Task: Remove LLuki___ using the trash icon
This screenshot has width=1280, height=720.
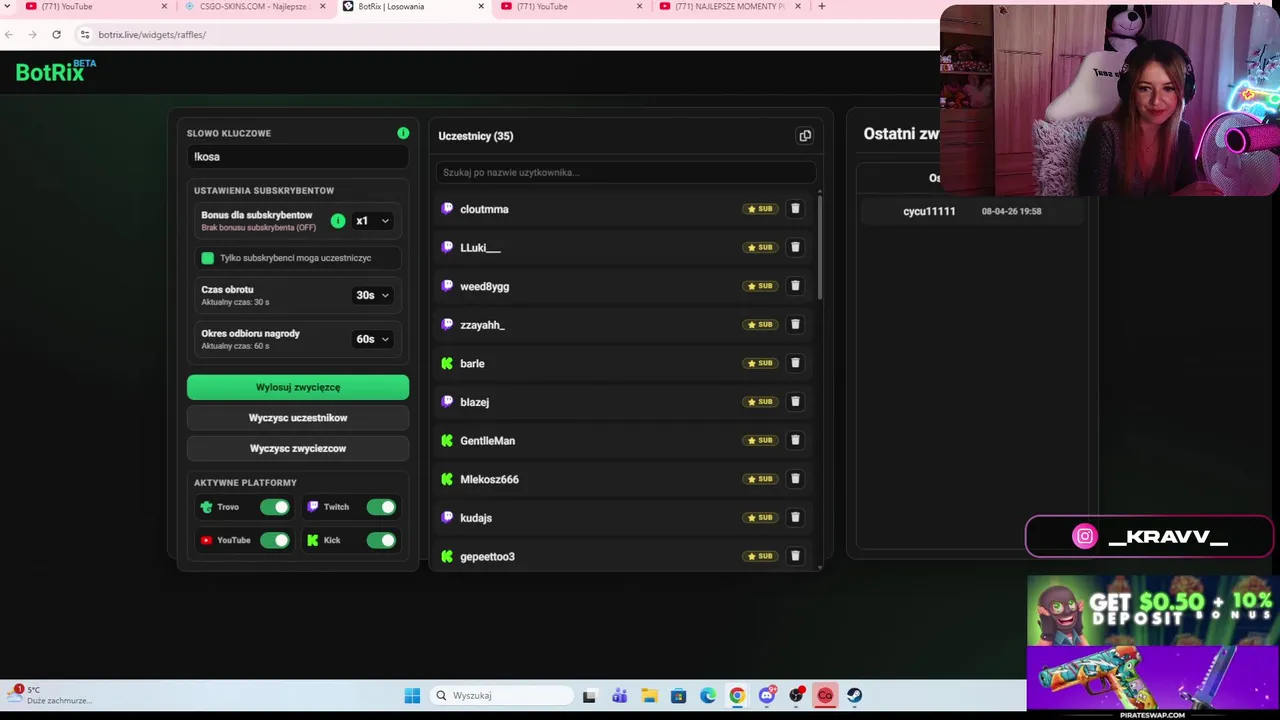Action: 795,247
